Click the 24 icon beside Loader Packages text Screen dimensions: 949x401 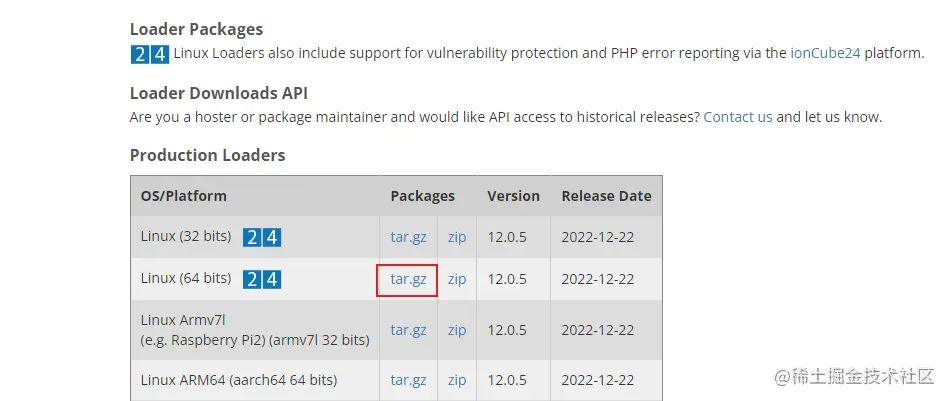coord(149,55)
